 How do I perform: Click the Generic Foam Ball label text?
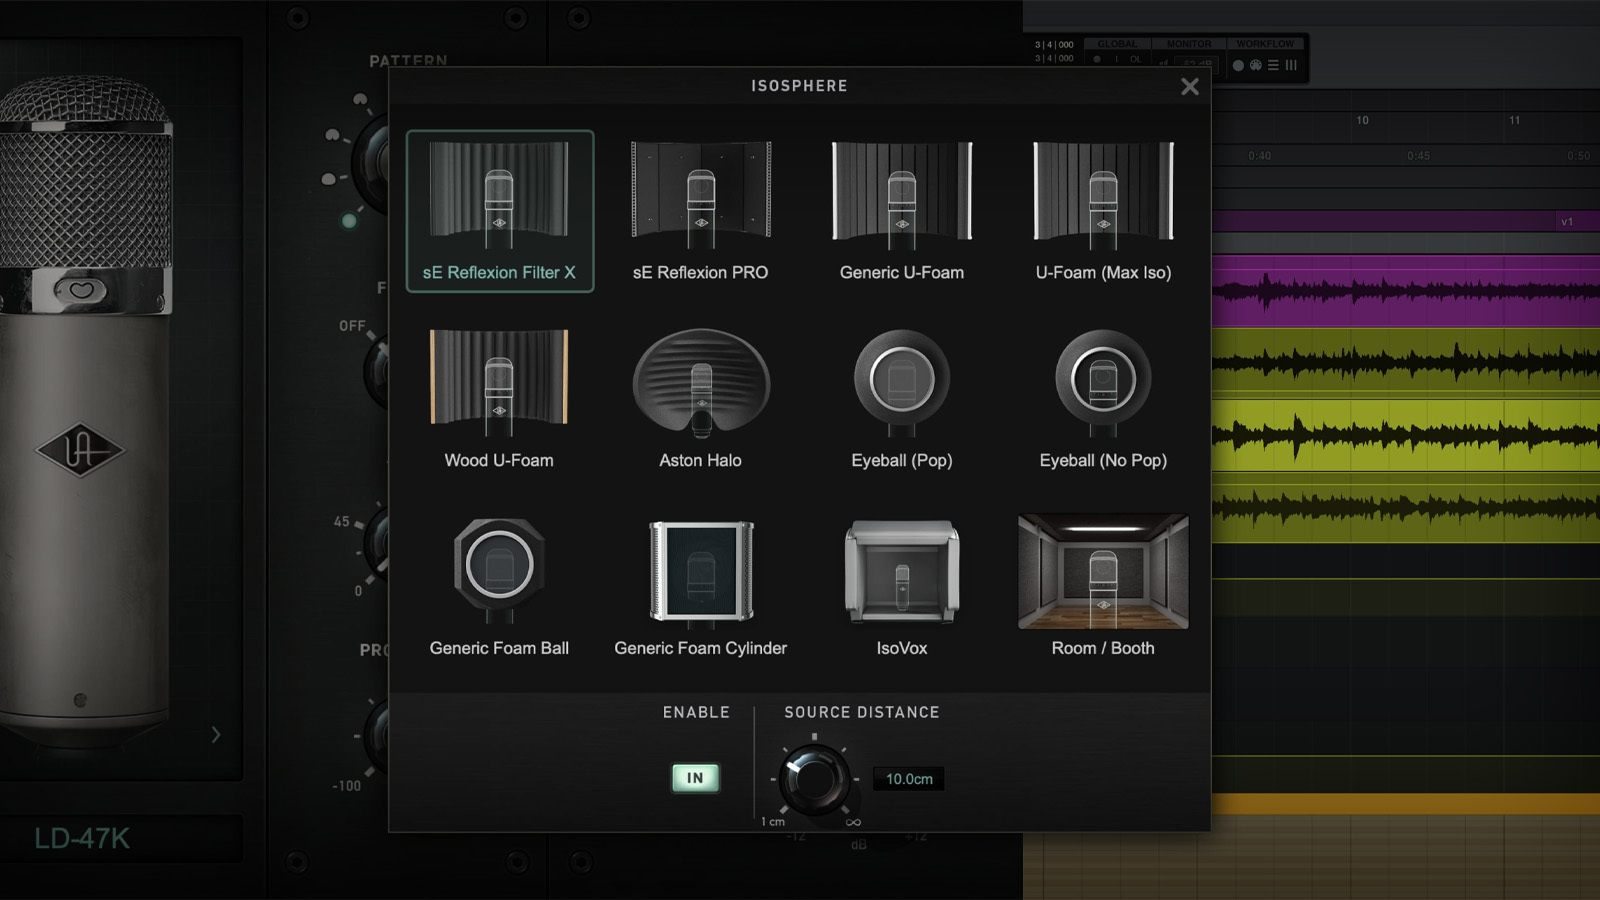(499, 648)
